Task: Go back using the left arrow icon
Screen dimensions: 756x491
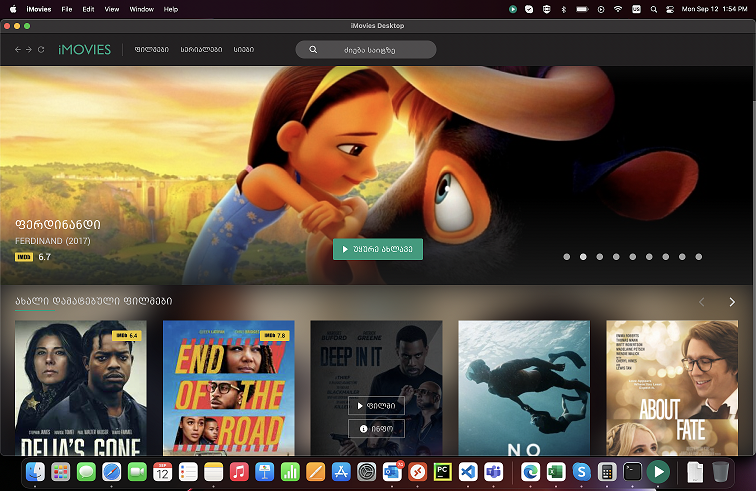Action: tap(18, 49)
